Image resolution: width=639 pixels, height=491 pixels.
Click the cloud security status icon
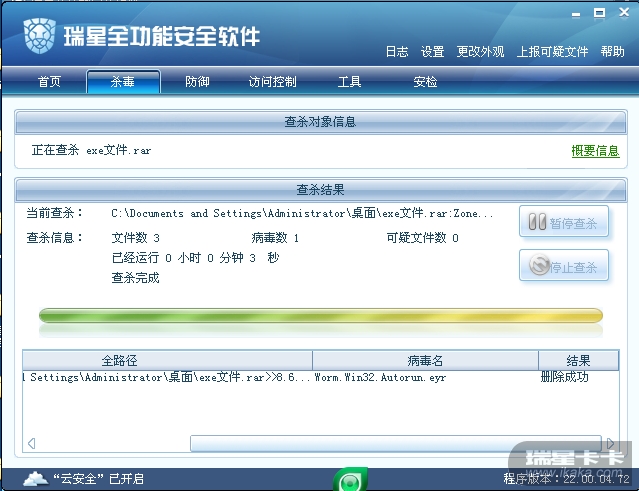(x=36, y=478)
